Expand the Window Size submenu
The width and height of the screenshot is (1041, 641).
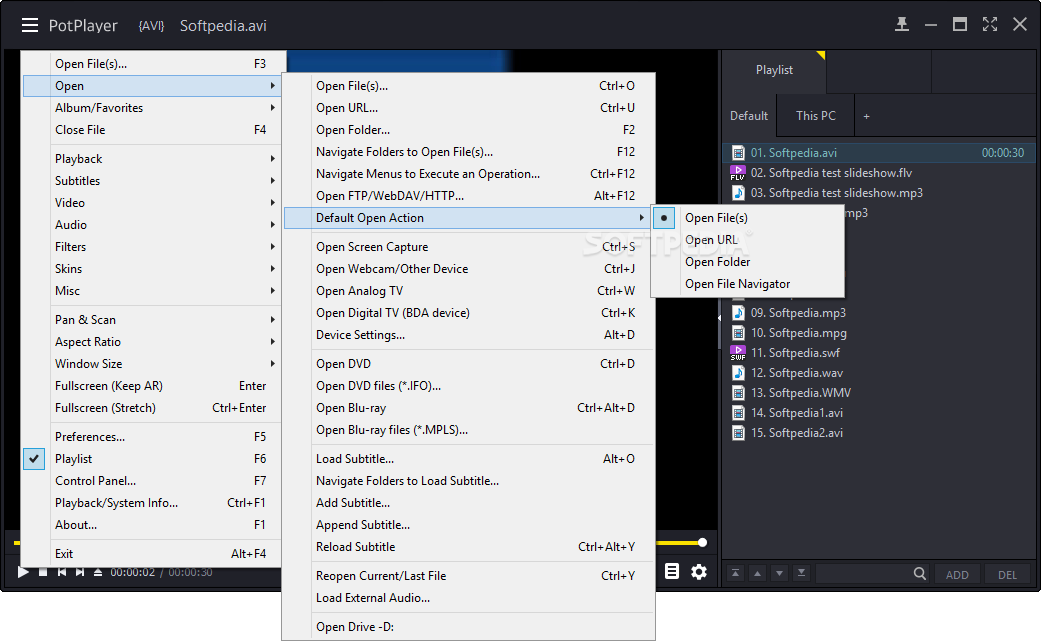152,363
